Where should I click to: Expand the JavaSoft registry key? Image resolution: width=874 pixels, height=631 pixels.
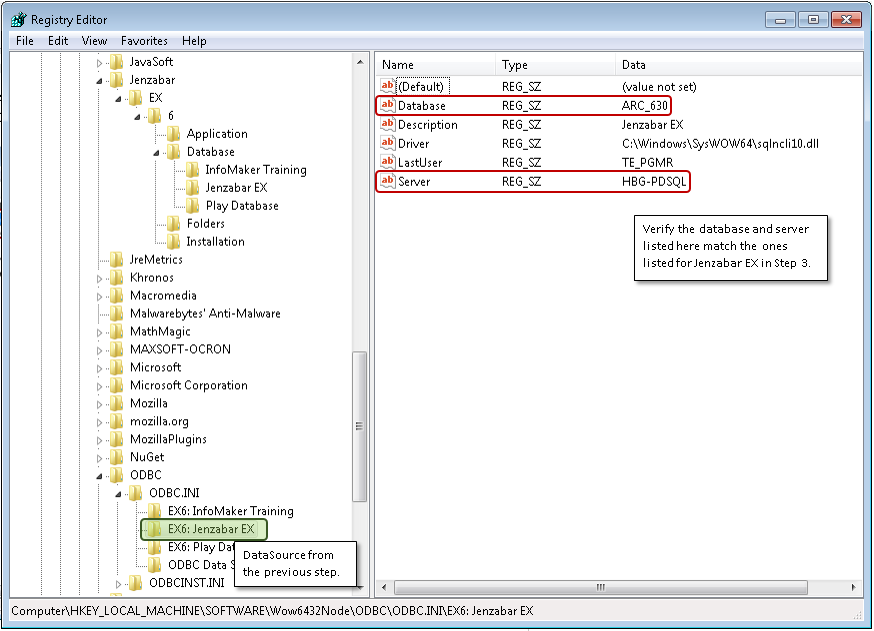coord(99,62)
